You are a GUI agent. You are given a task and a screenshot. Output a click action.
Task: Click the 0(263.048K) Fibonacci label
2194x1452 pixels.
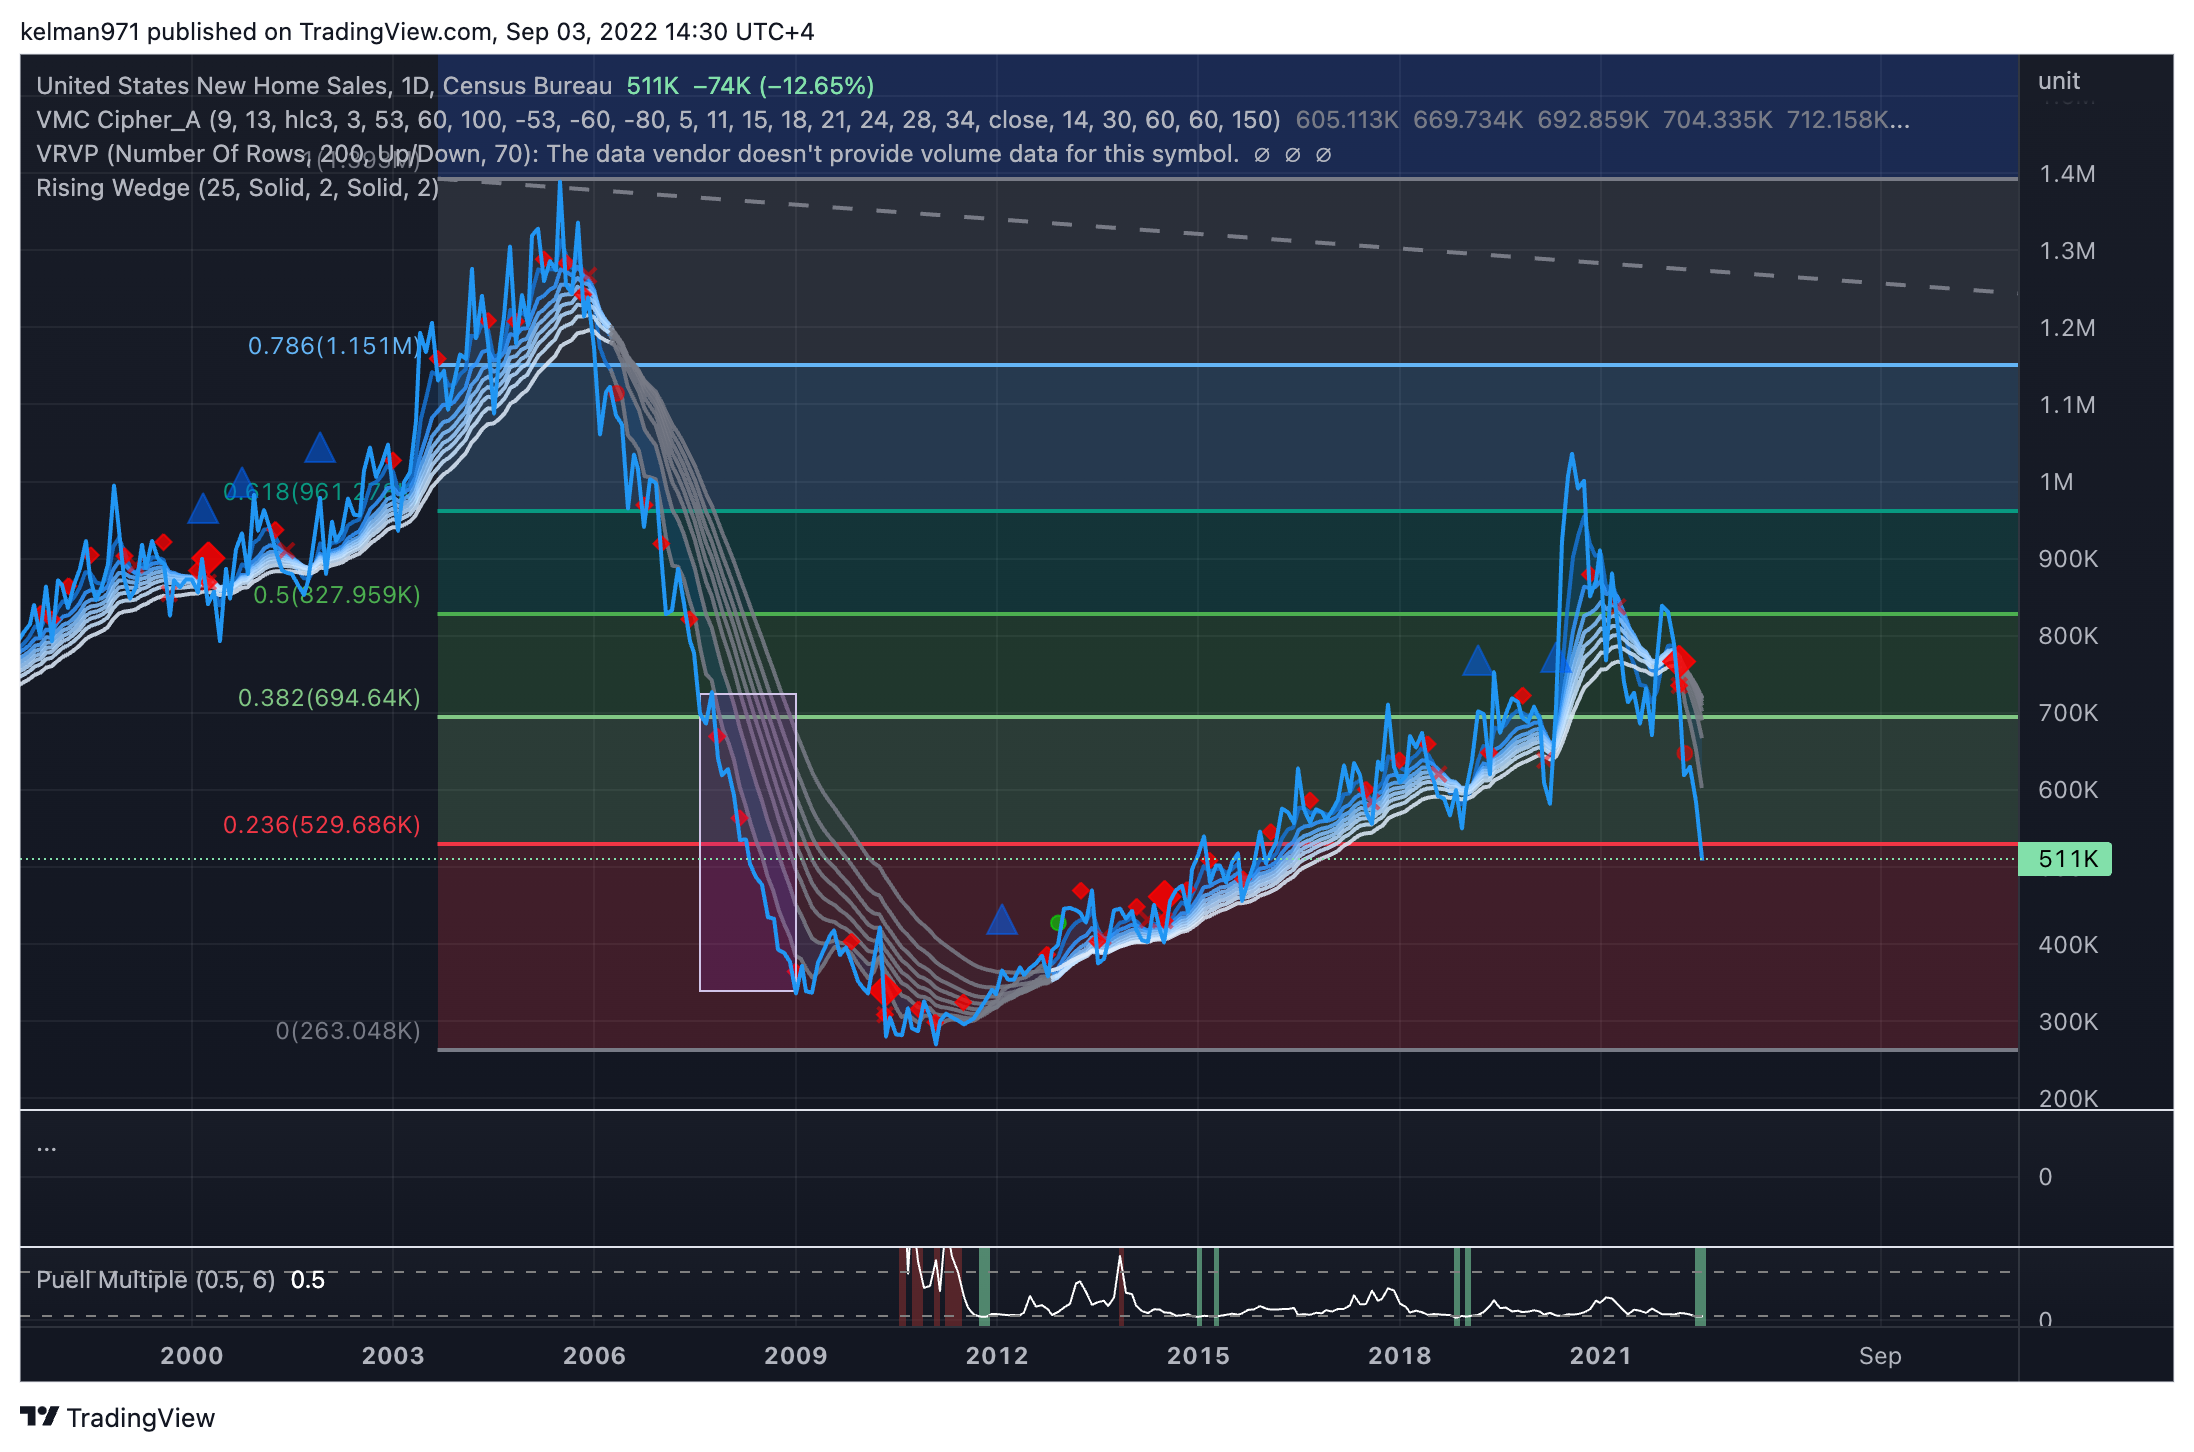(x=348, y=1031)
